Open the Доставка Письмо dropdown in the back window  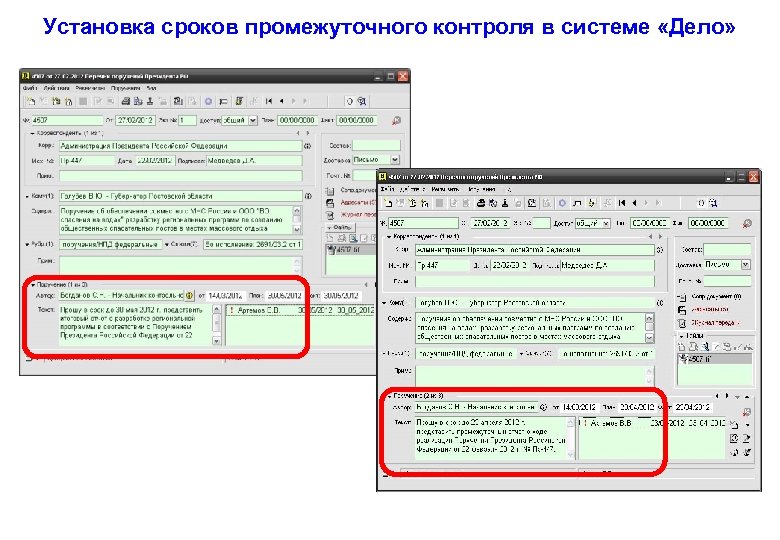(x=394, y=160)
